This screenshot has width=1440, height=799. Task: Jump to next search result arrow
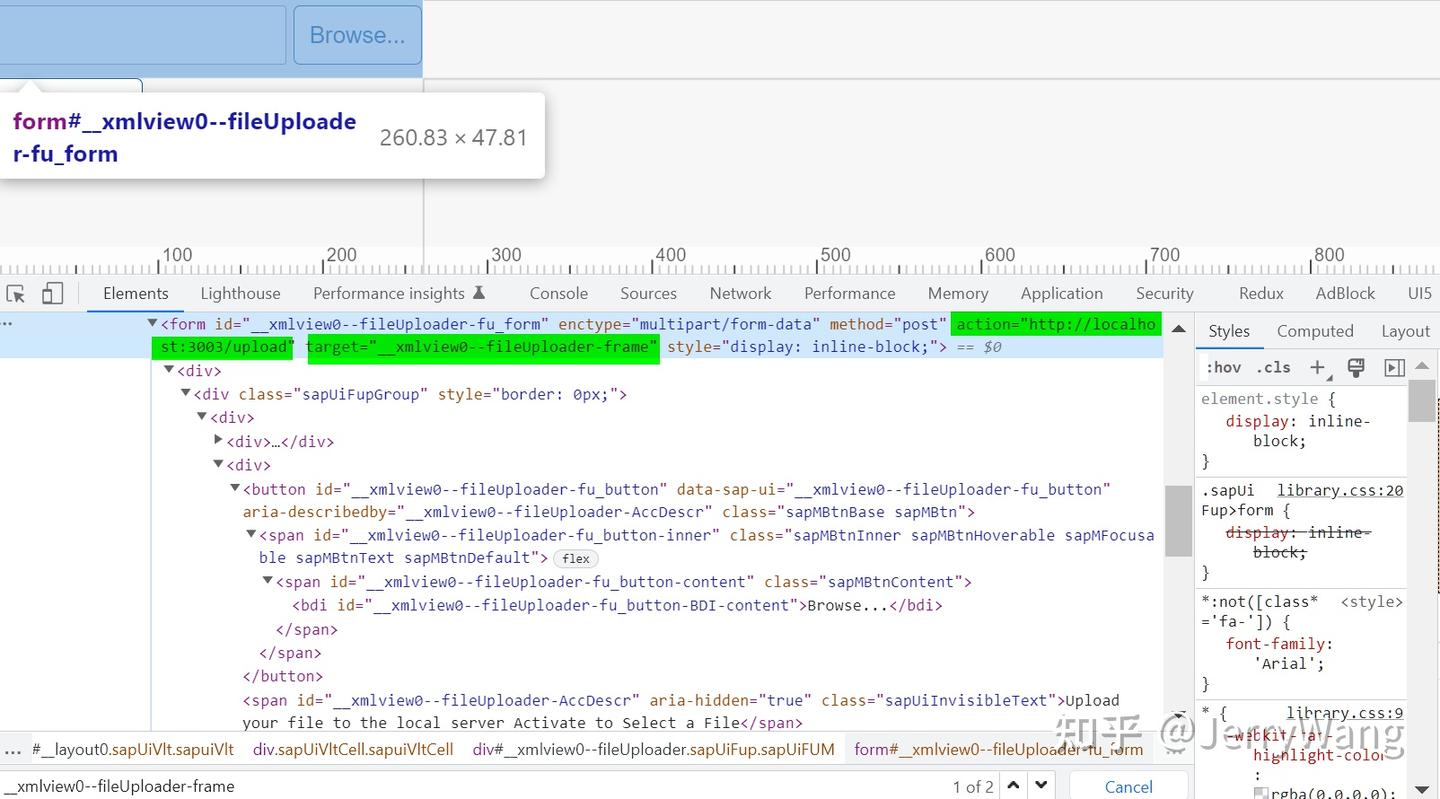[1041, 786]
